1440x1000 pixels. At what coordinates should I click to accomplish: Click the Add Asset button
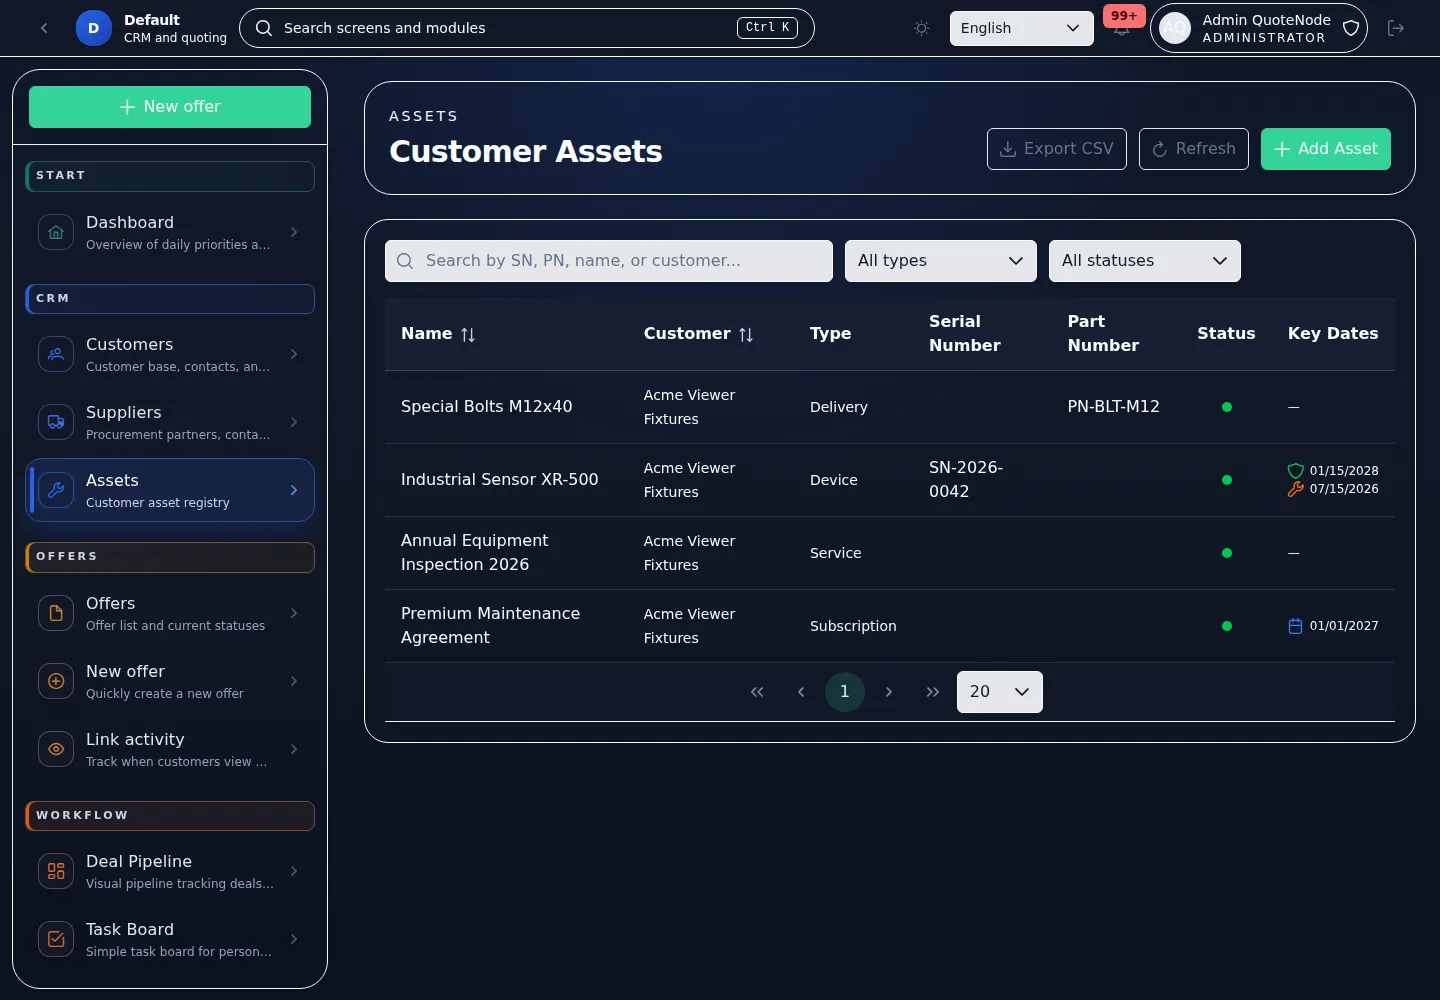pos(1326,149)
